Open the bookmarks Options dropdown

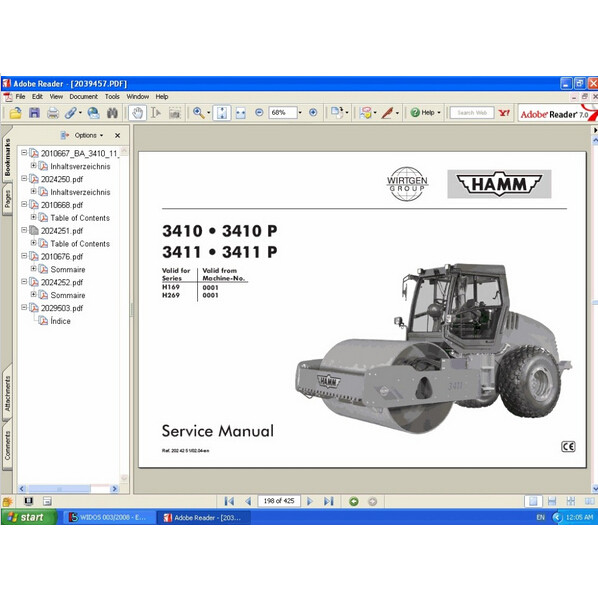88,135
